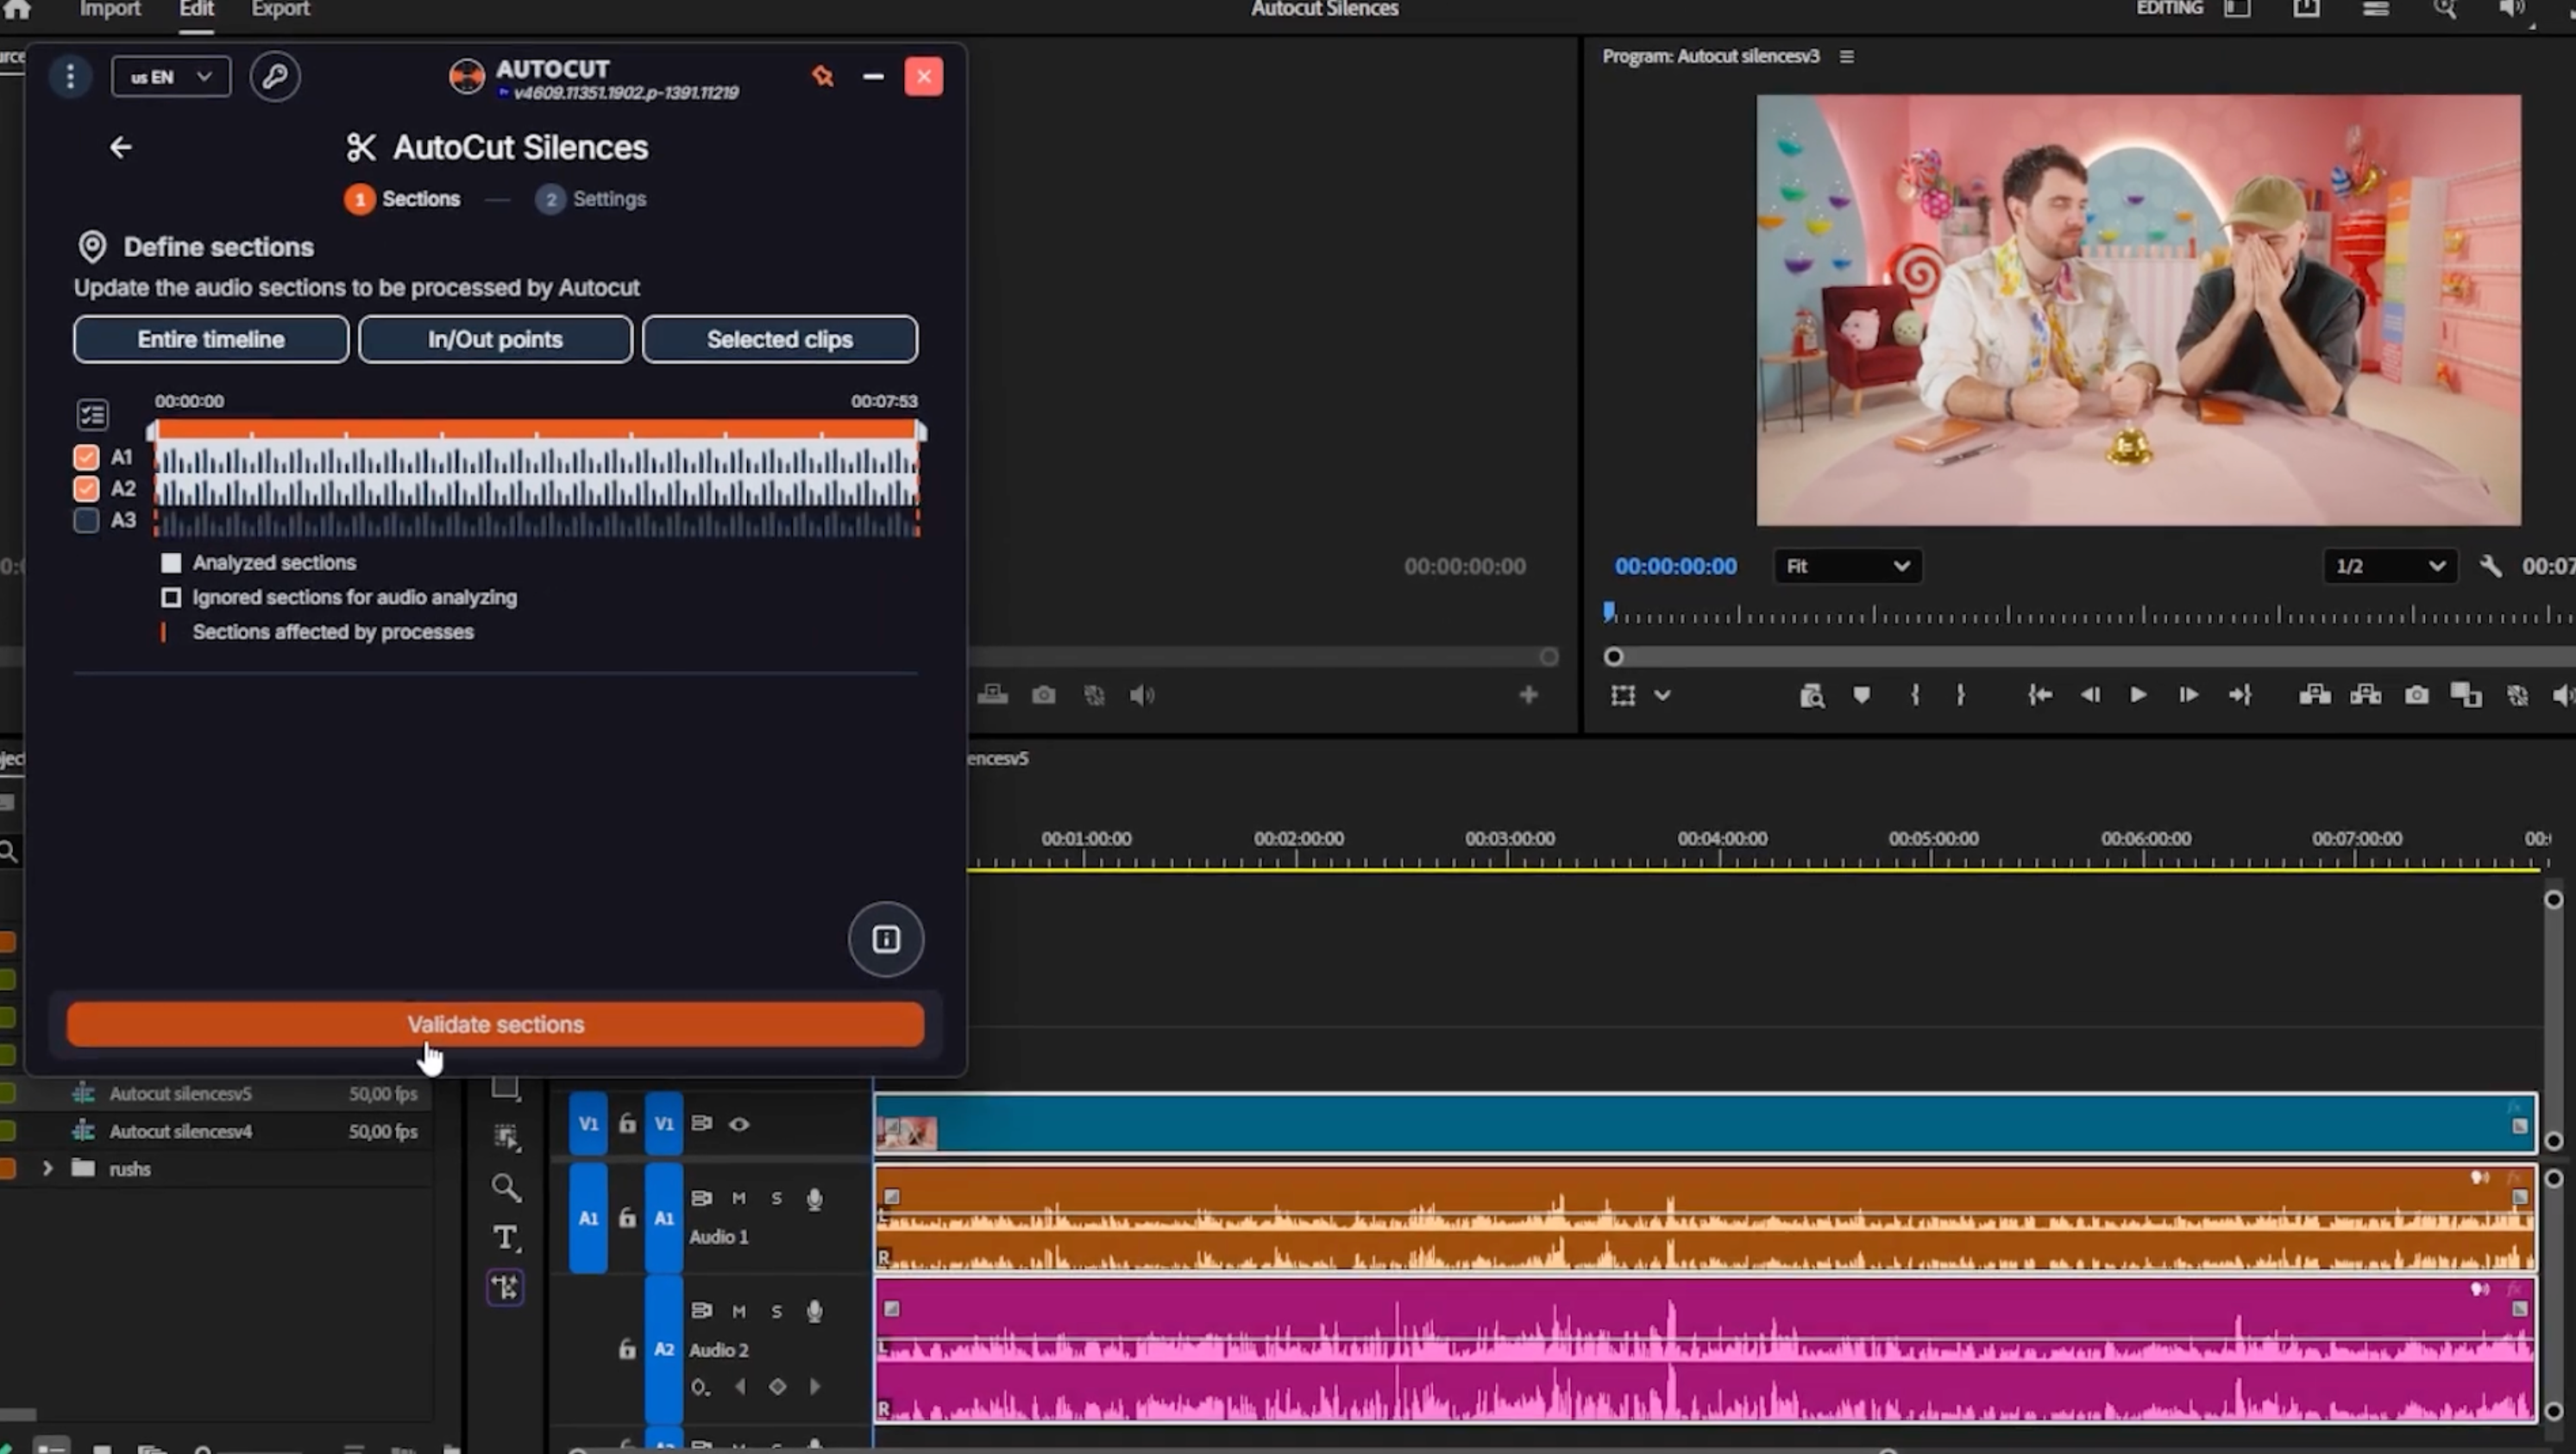Toggle V1 track output eye icon
This screenshot has height=1454, width=2576.
pyautogui.click(x=739, y=1124)
